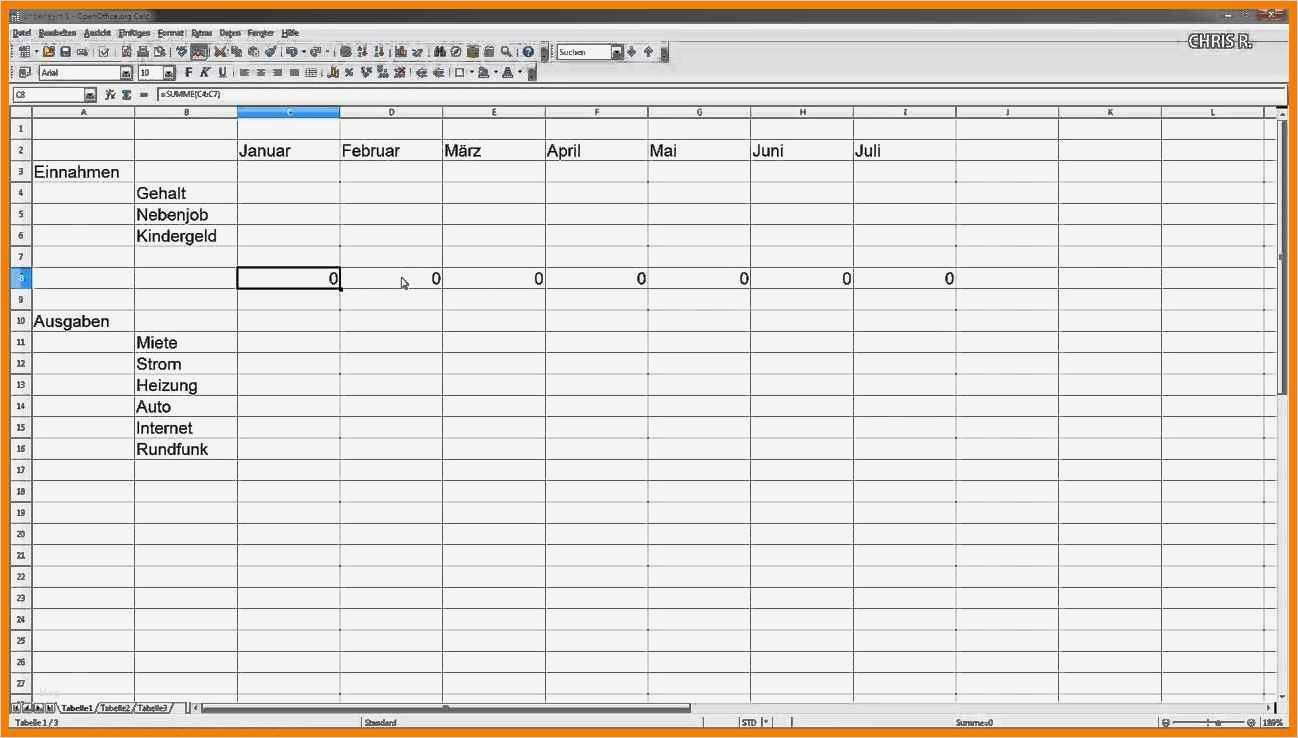Image resolution: width=1298 pixels, height=738 pixels.
Task: Click the function equals button in formula bar
Action: [x=143, y=95]
